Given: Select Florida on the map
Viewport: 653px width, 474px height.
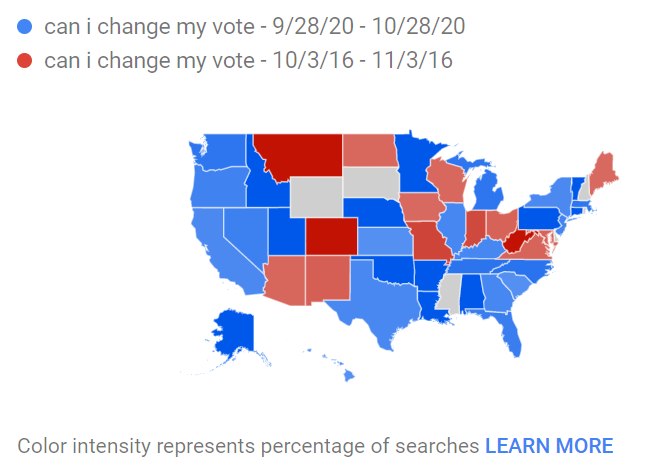Looking at the screenshot, I should [x=506, y=331].
